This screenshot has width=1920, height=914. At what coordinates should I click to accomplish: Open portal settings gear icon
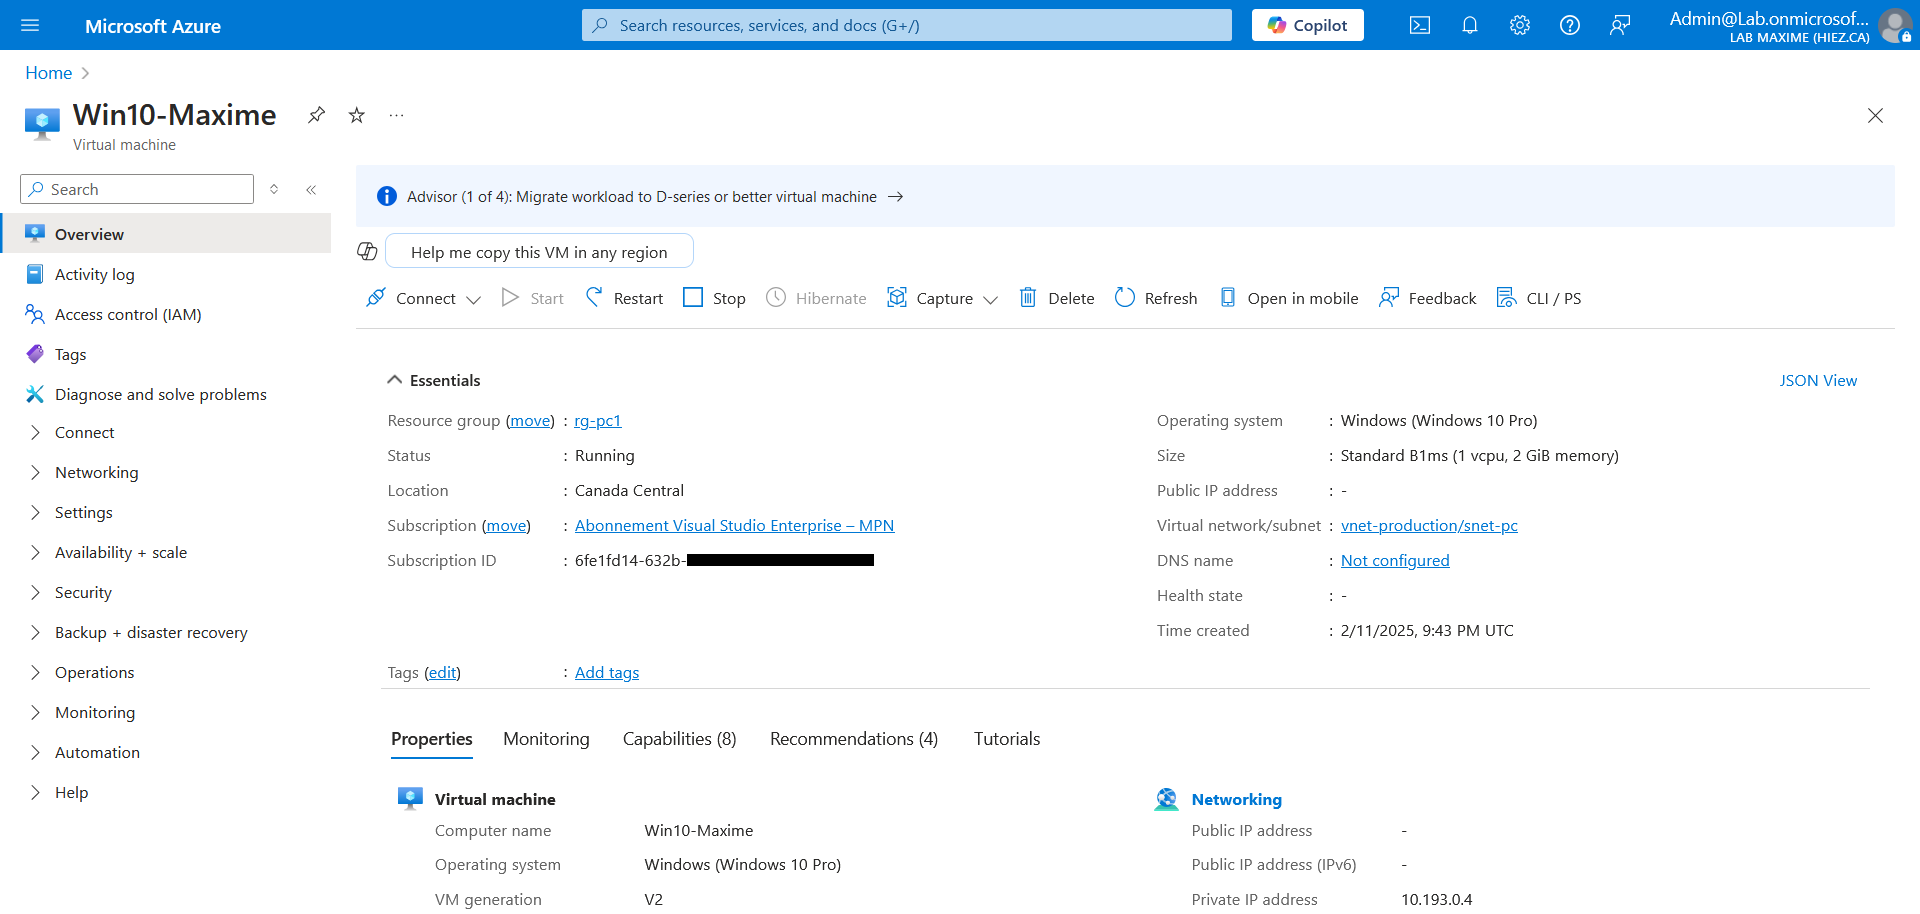[1519, 26]
